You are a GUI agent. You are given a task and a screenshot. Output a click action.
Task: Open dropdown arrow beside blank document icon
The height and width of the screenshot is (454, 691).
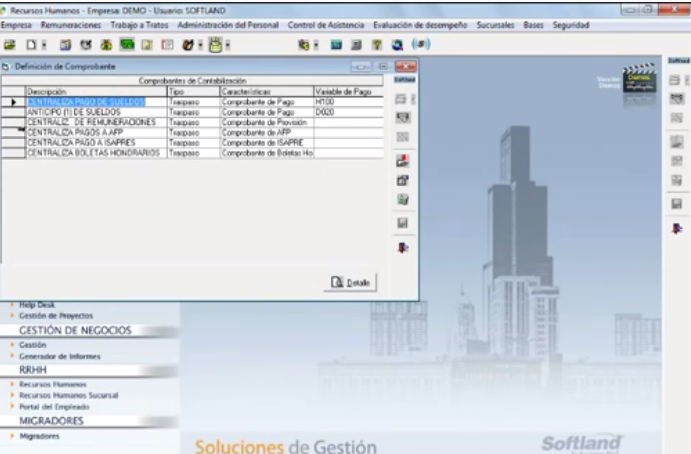(x=44, y=44)
